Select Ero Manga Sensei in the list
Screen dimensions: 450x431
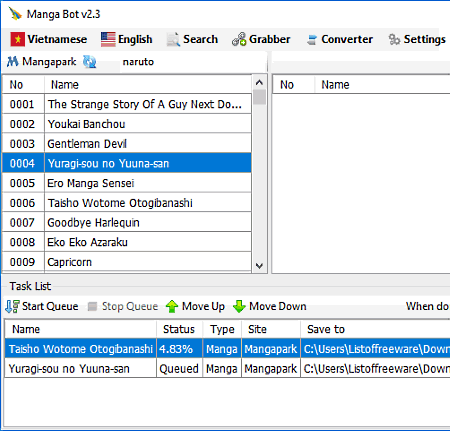click(127, 183)
